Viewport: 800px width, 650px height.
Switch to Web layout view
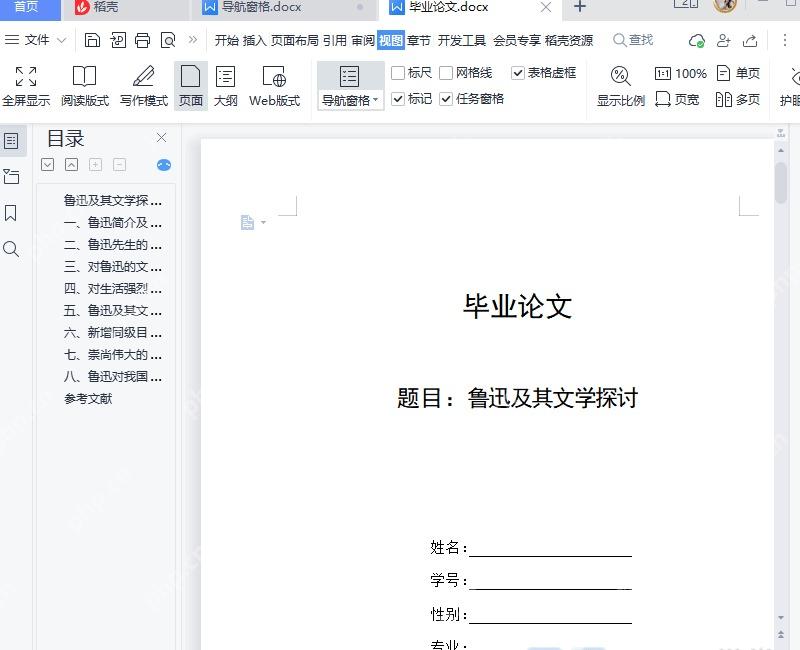[274, 86]
